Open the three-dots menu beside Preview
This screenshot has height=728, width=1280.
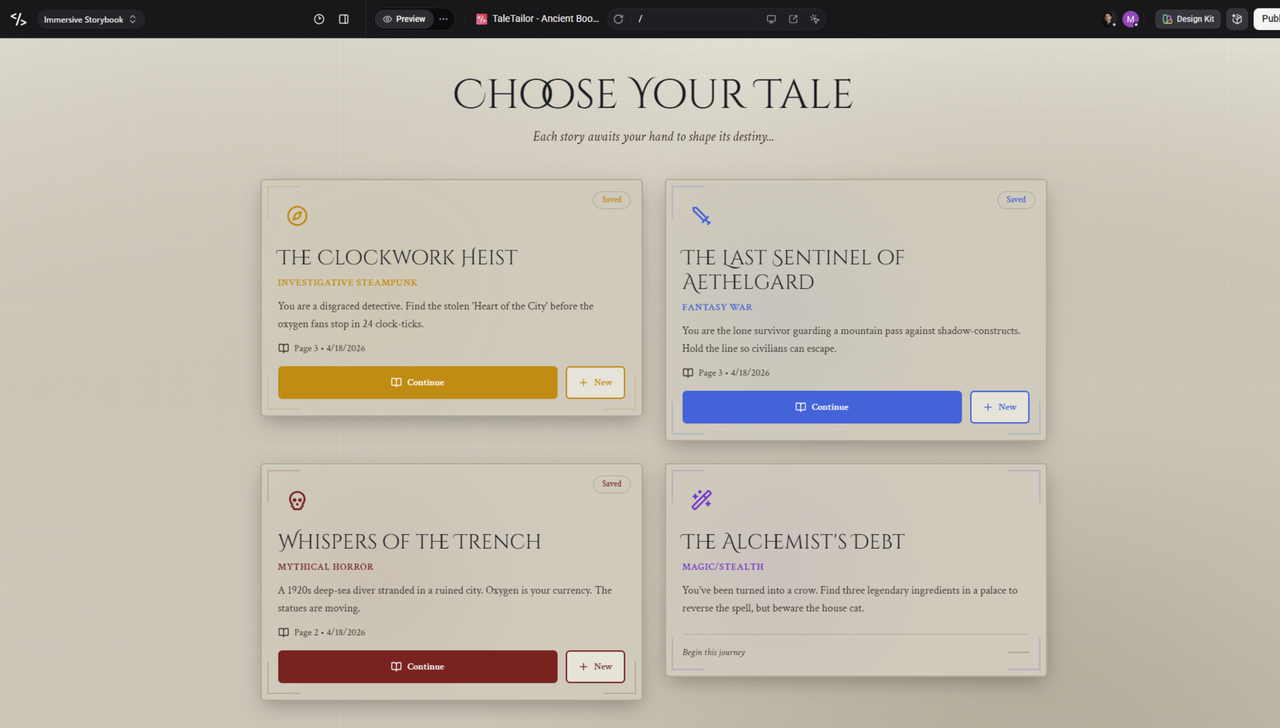[x=444, y=19]
